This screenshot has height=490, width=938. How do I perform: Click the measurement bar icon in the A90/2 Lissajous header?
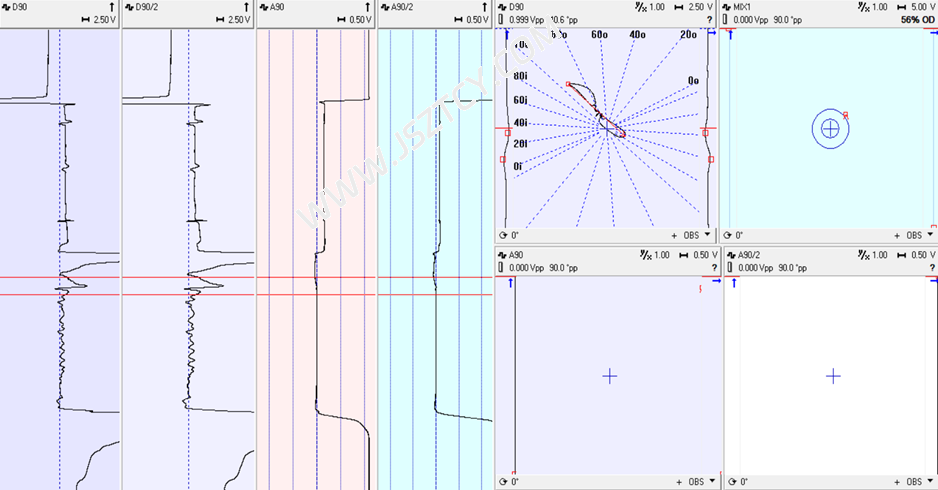(x=728, y=269)
